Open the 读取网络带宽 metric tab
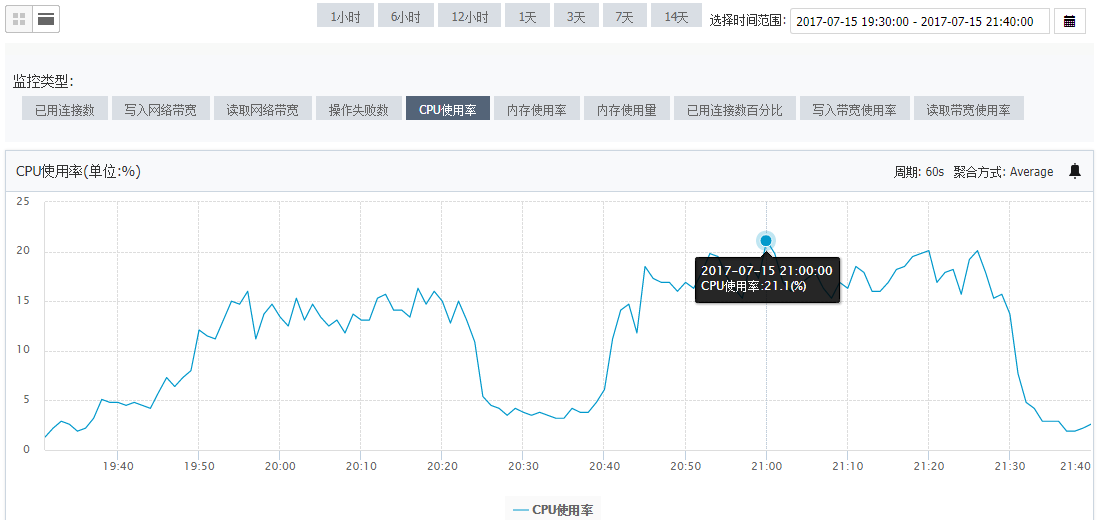Viewport: 1104px width, 520px height. pos(262,110)
